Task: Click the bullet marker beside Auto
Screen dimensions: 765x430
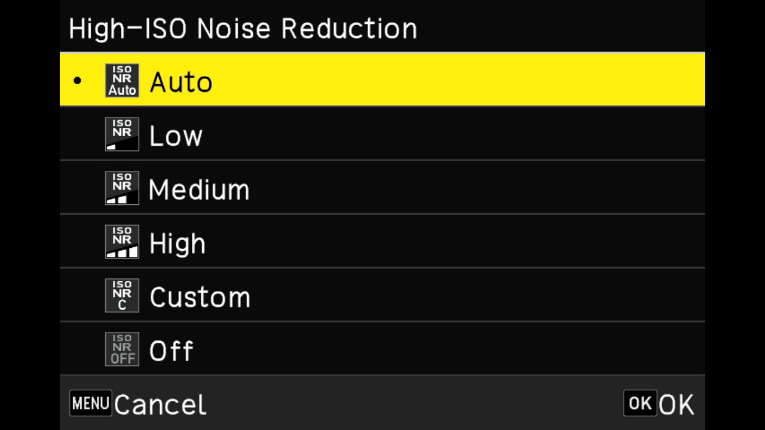Action: tap(78, 80)
